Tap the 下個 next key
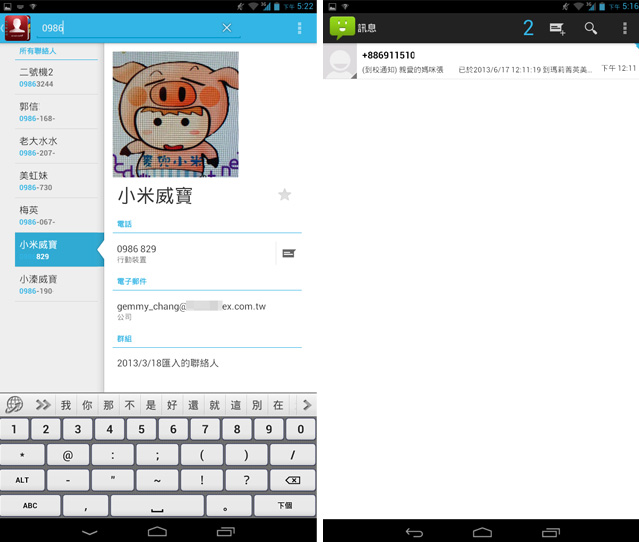Image resolution: width=639 pixels, height=542 pixels. 285,505
